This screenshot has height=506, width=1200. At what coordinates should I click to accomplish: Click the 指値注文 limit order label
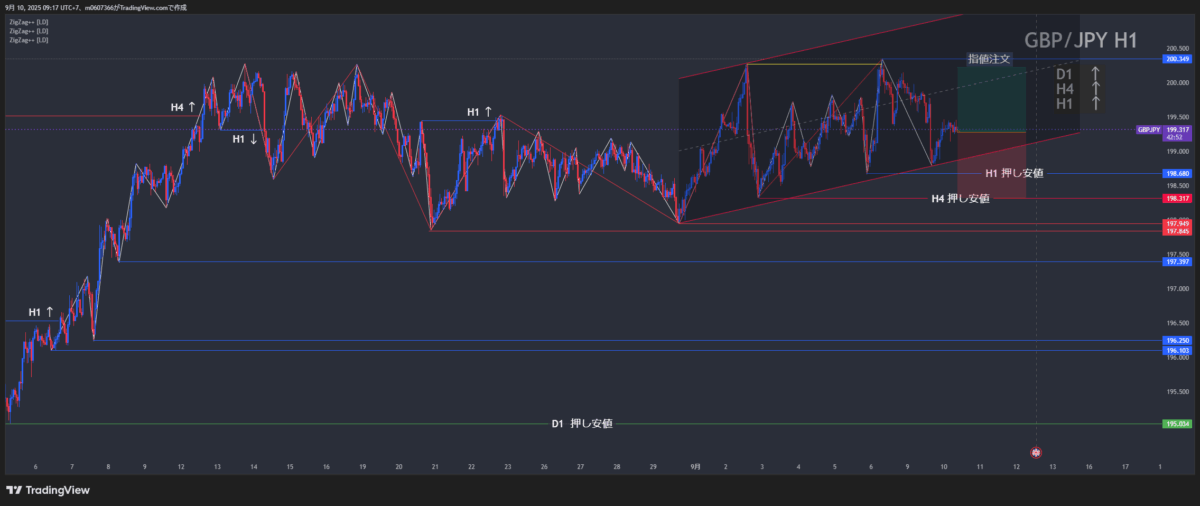[989, 59]
